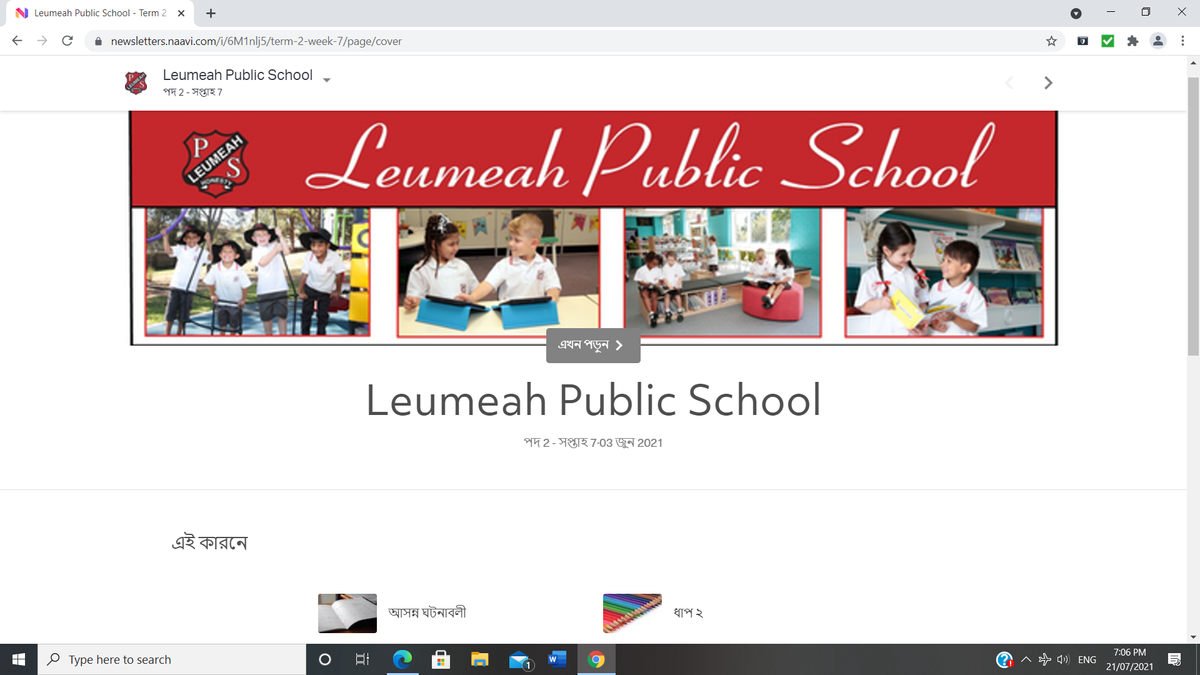Bookmark this page with the star icon
1200x675 pixels.
tap(1051, 41)
